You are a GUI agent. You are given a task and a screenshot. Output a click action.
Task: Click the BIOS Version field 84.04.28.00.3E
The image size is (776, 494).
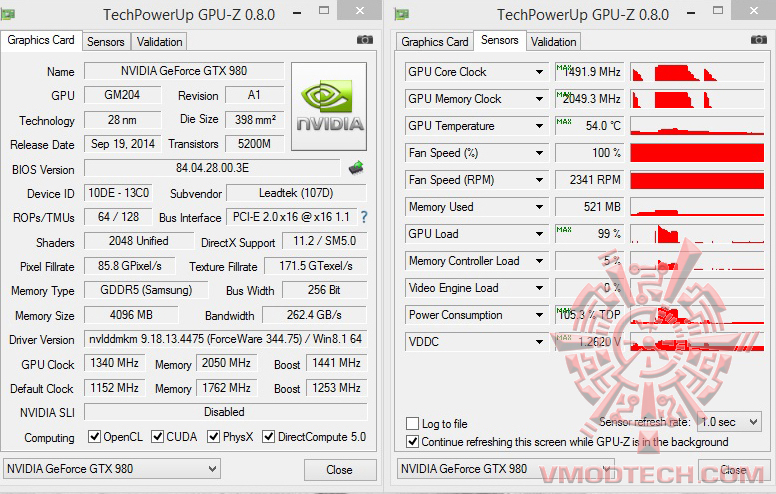(212, 168)
